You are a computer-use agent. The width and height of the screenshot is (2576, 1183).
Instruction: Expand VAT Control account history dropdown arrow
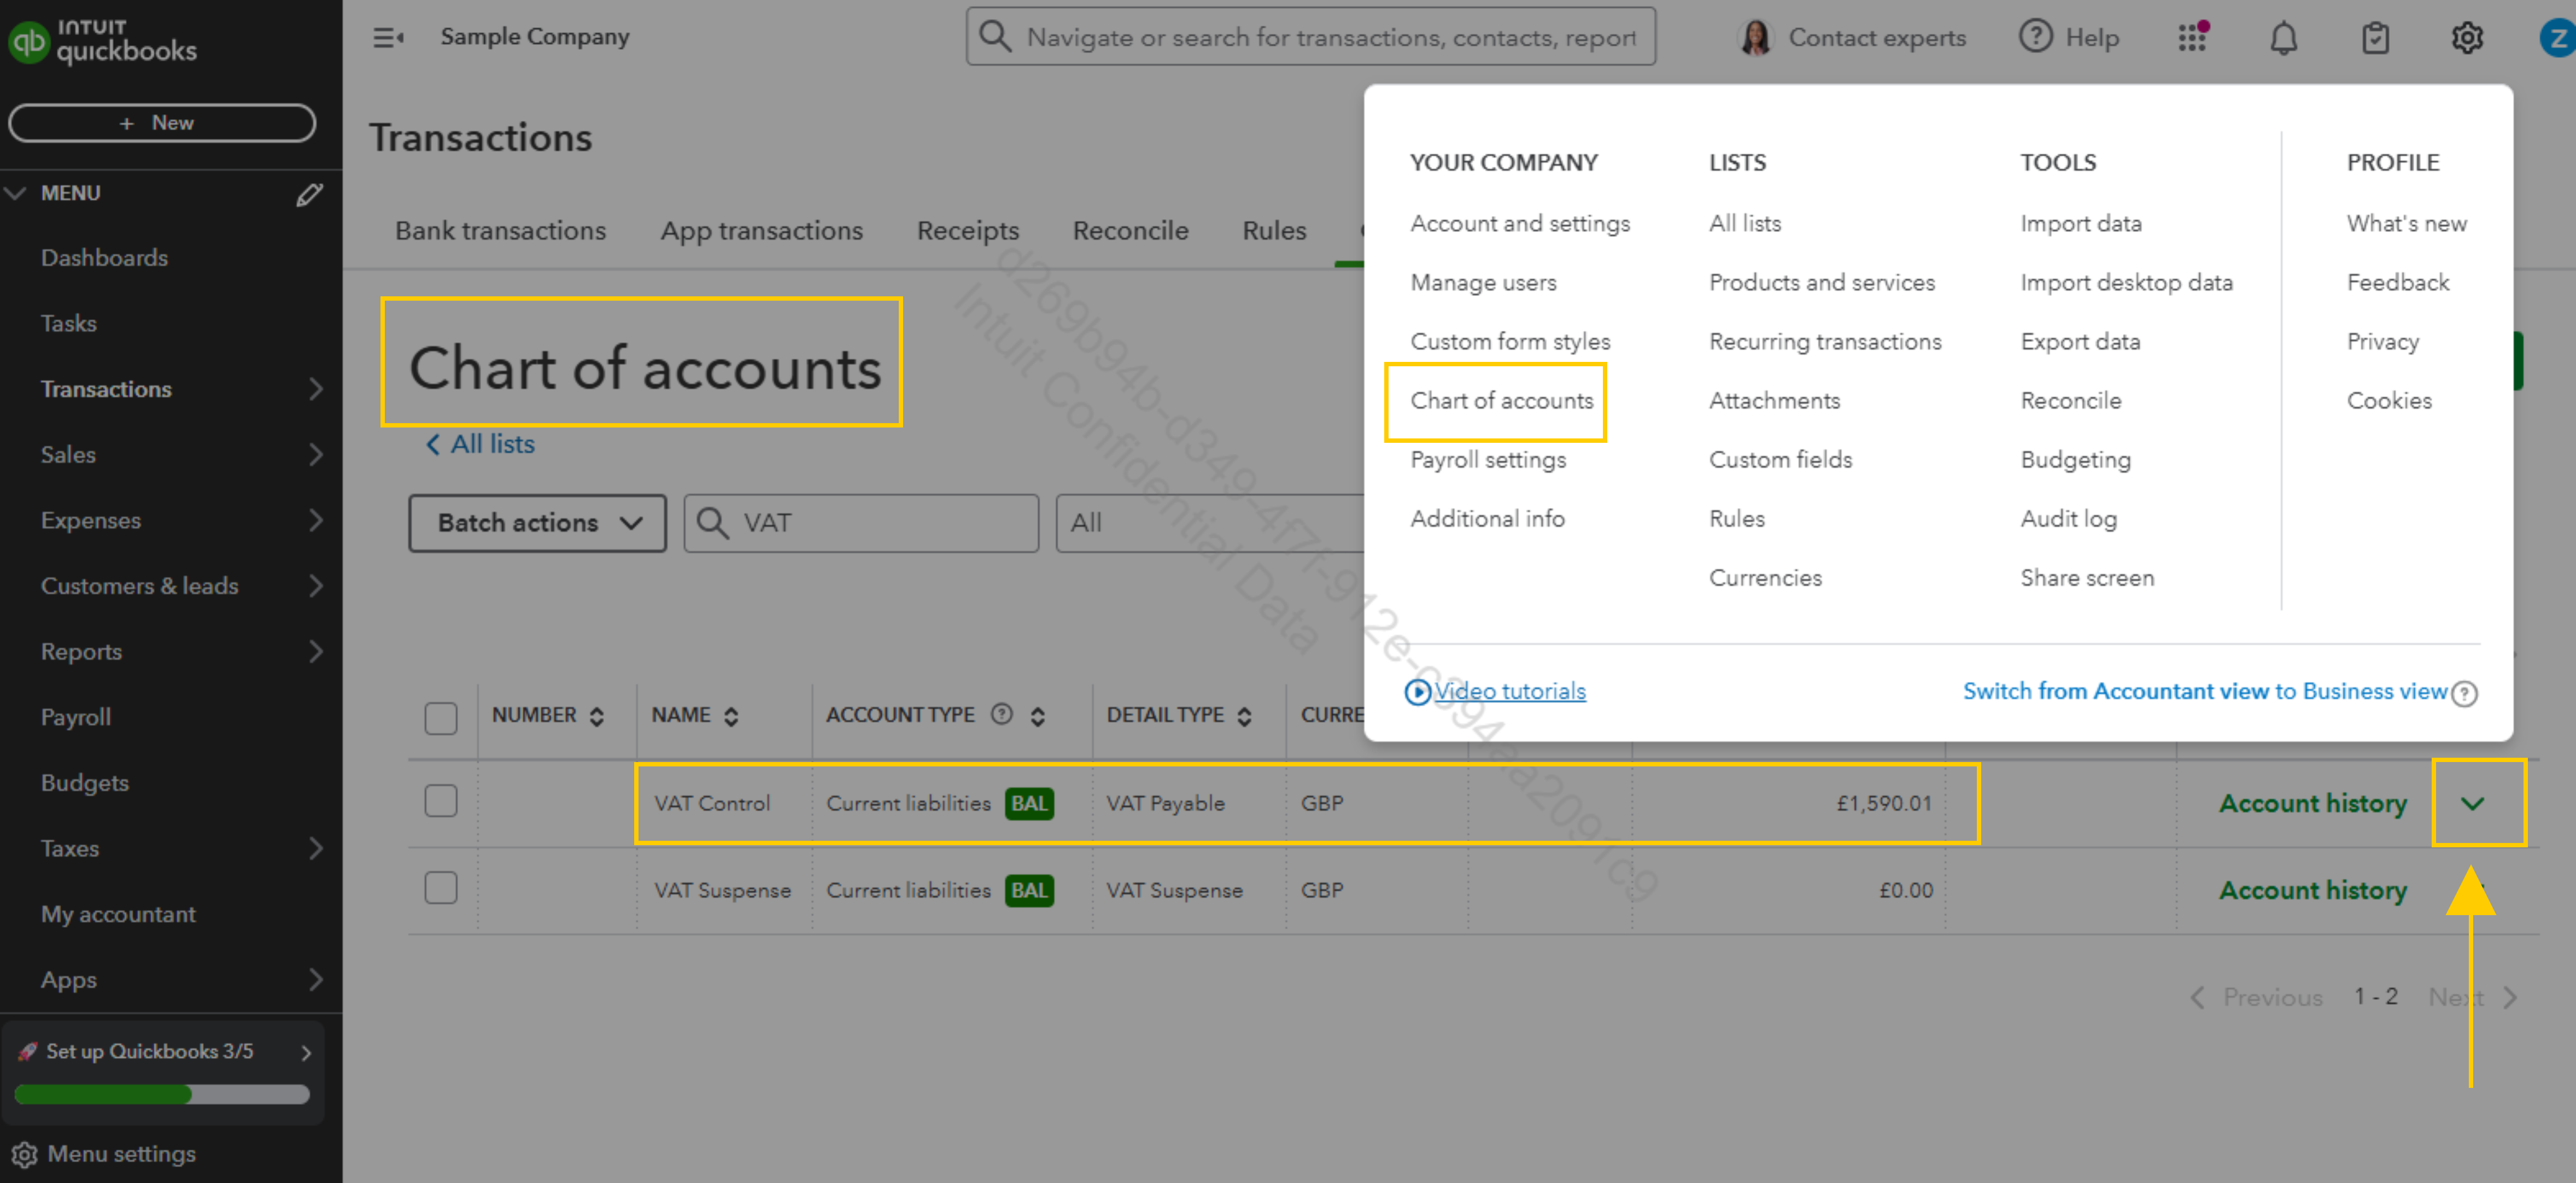[2472, 803]
